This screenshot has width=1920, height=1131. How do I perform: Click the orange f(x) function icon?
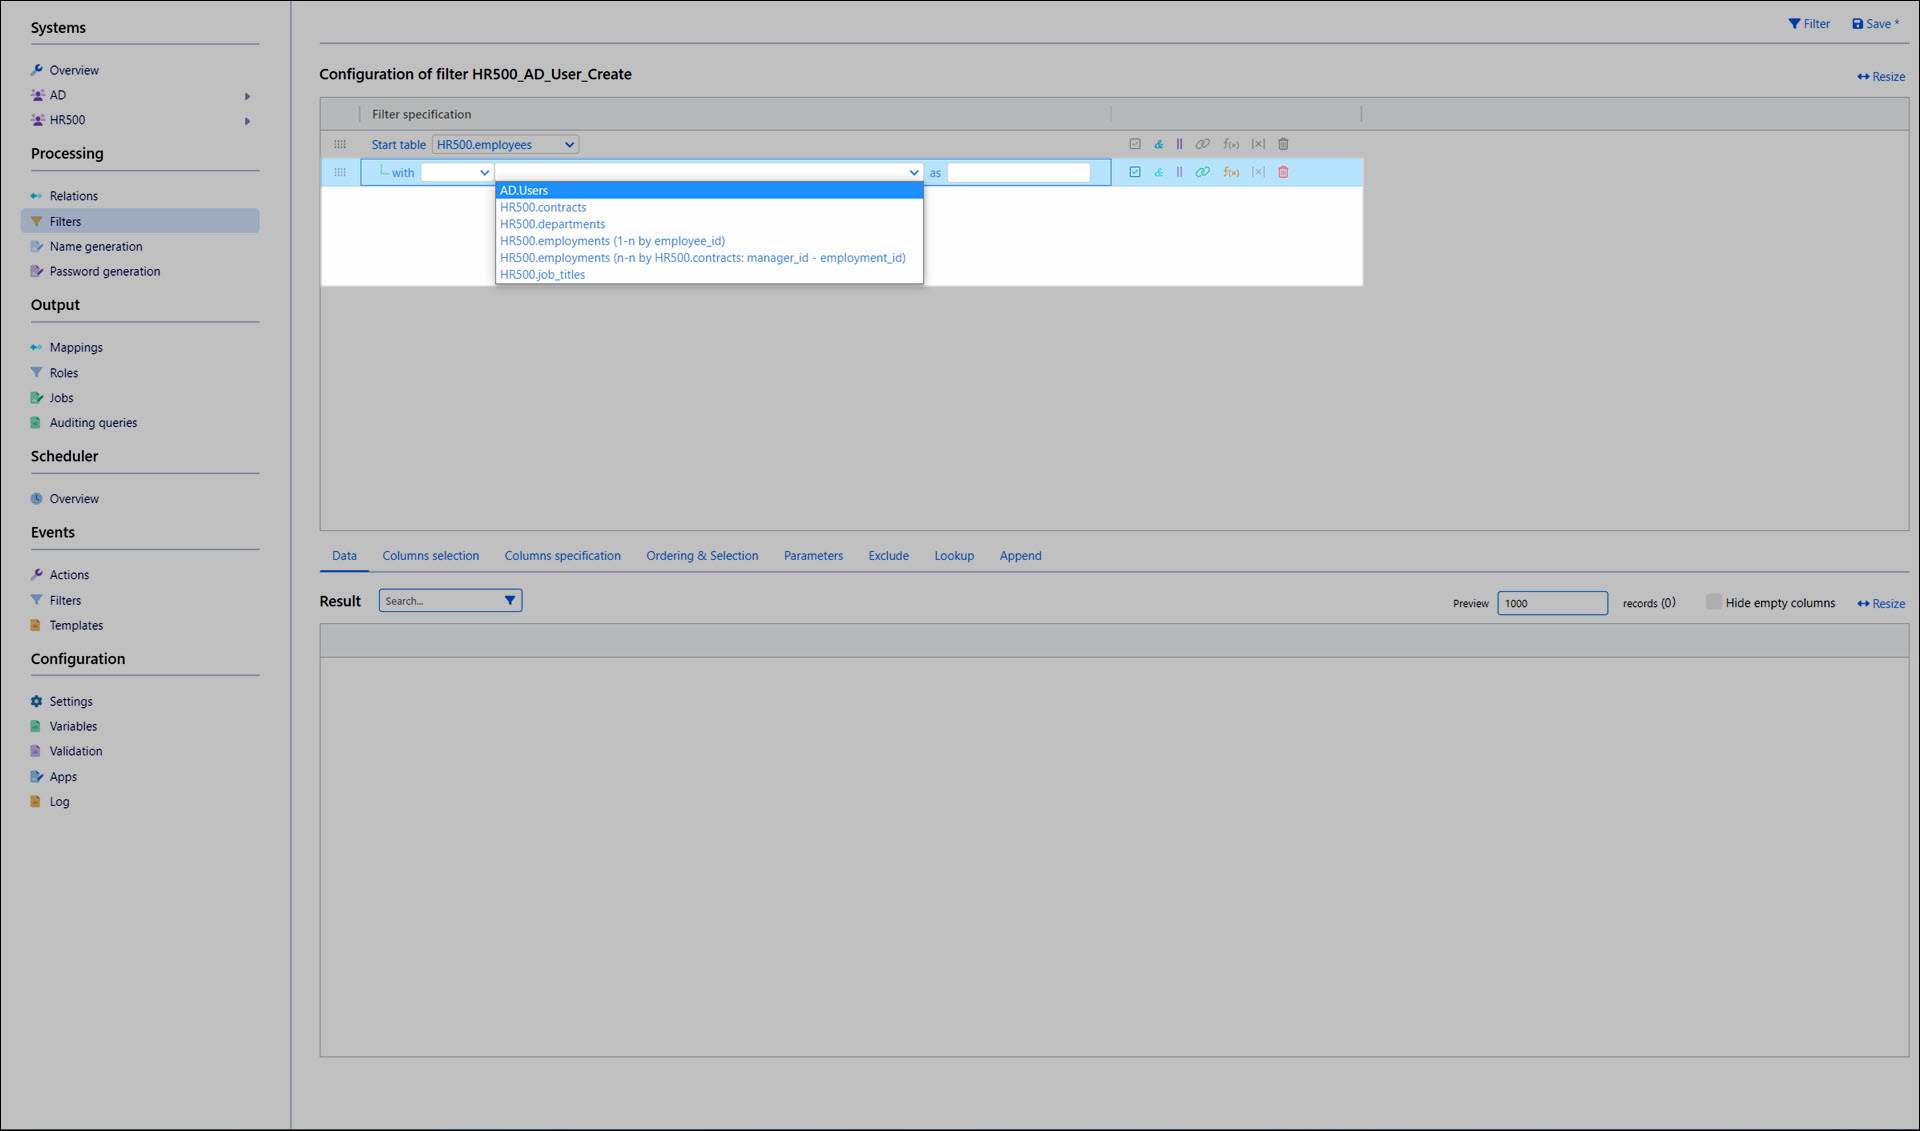point(1231,172)
